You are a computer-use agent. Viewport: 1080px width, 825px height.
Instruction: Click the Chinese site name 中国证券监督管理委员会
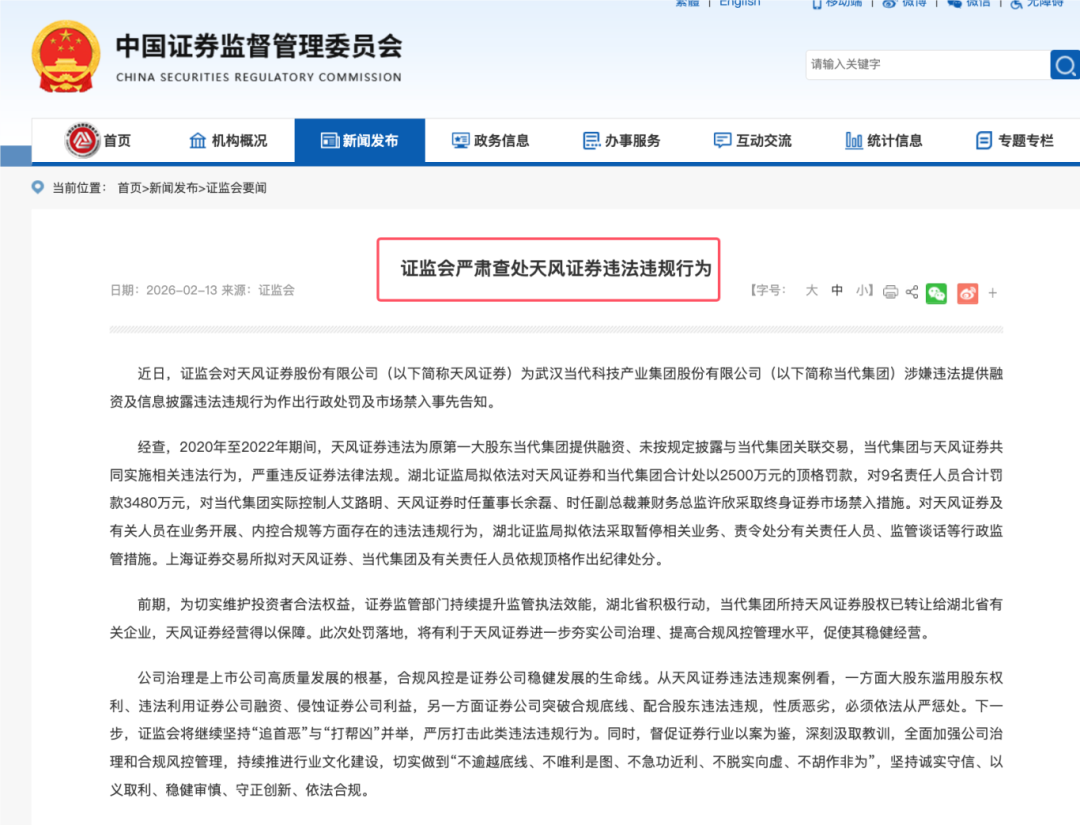pyautogui.click(x=259, y=46)
